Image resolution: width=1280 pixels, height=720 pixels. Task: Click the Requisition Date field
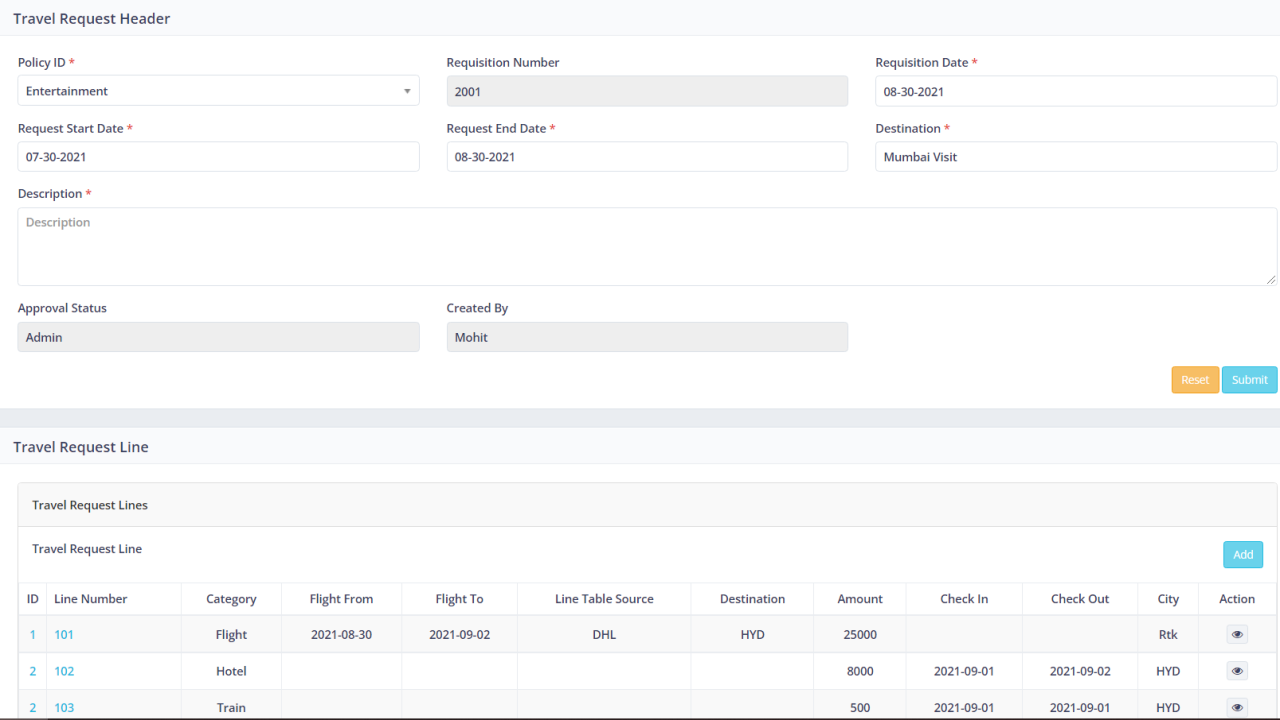[1075, 91]
